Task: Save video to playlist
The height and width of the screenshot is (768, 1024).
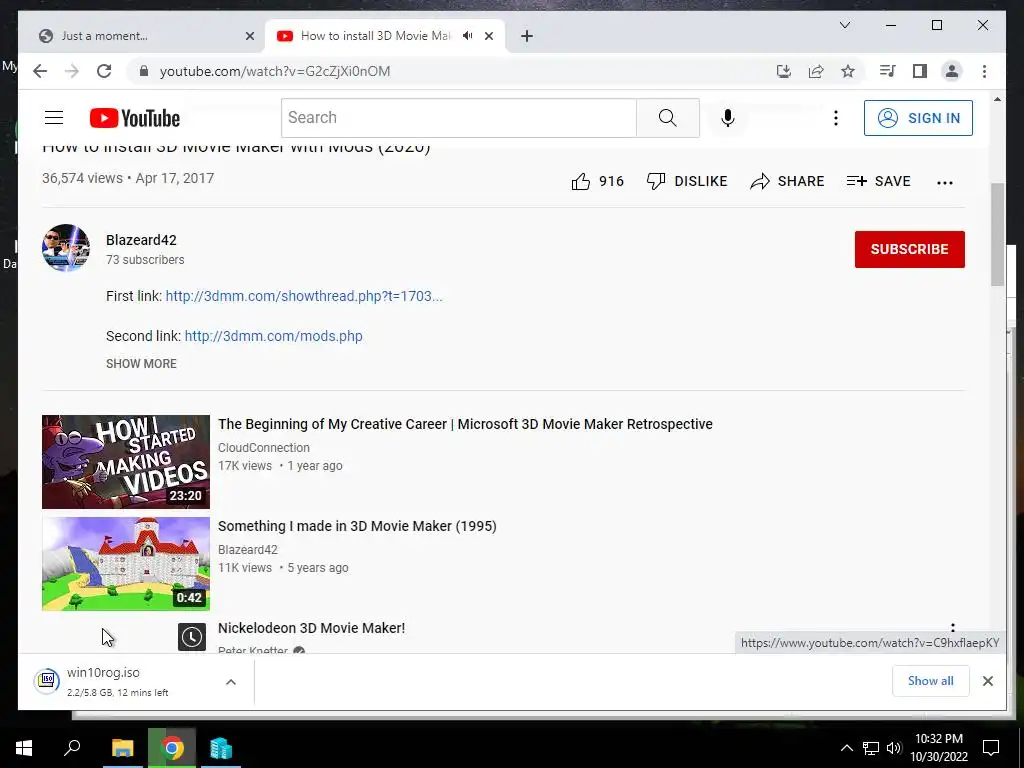Action: pos(878,181)
